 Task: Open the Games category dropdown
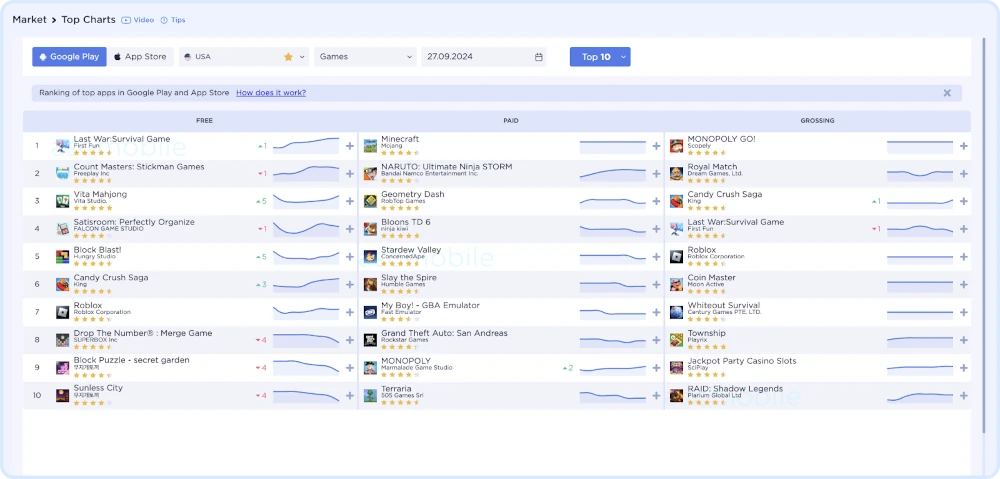(365, 57)
